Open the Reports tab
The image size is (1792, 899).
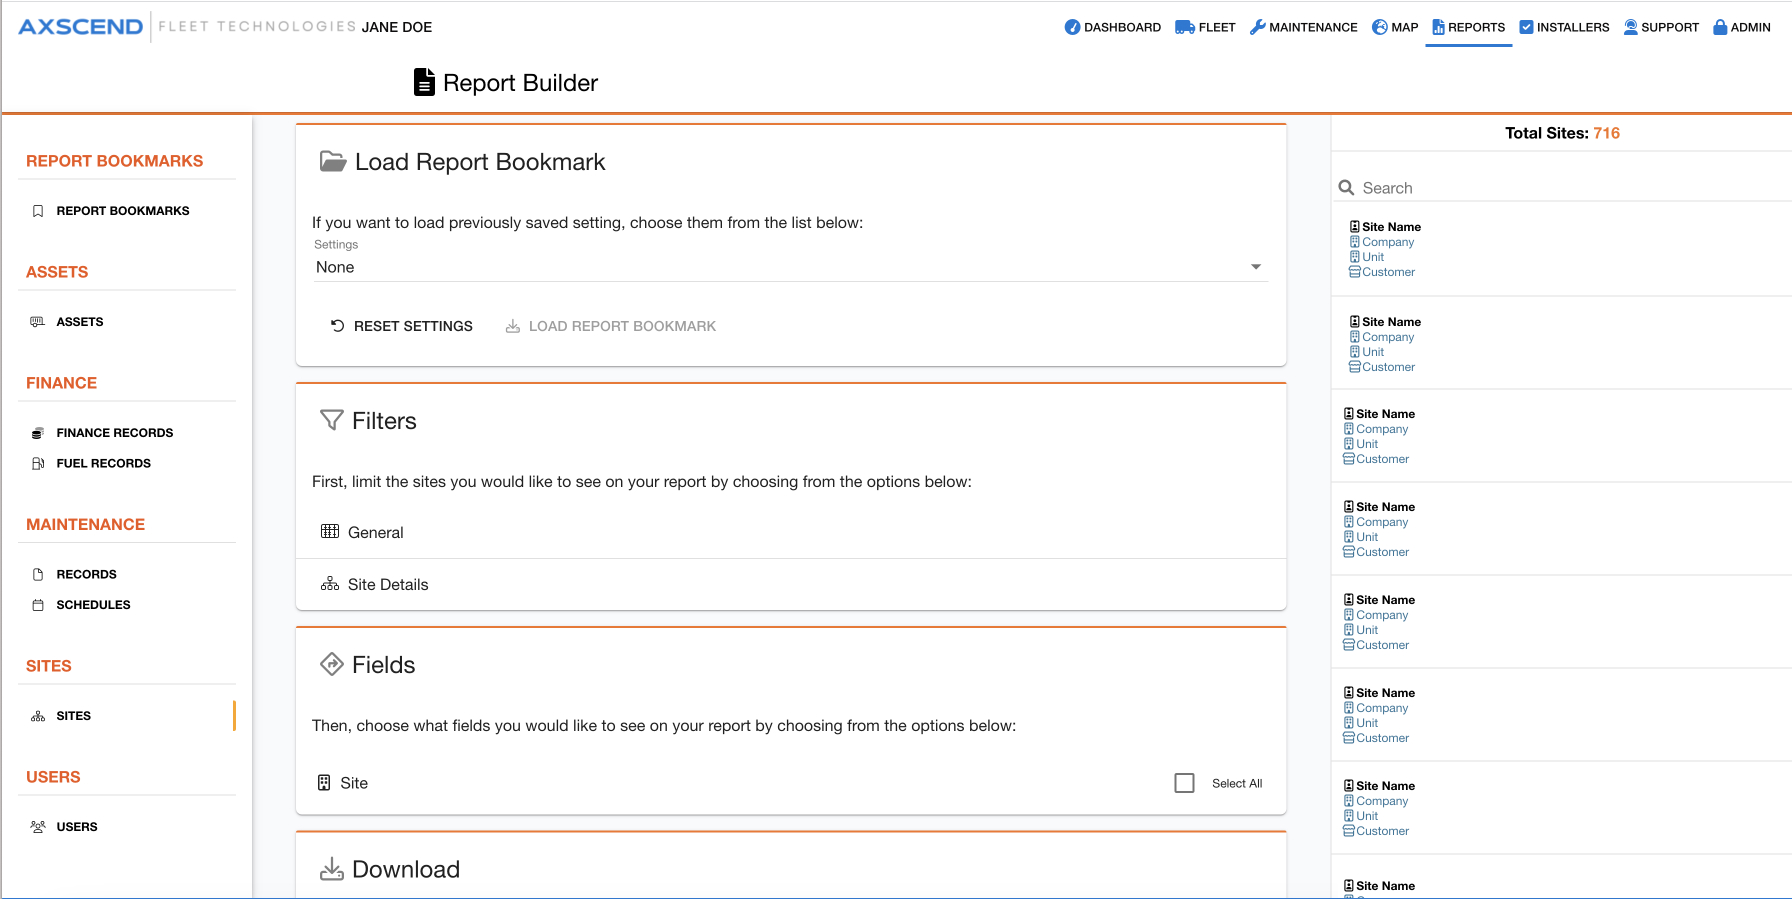1468,27
